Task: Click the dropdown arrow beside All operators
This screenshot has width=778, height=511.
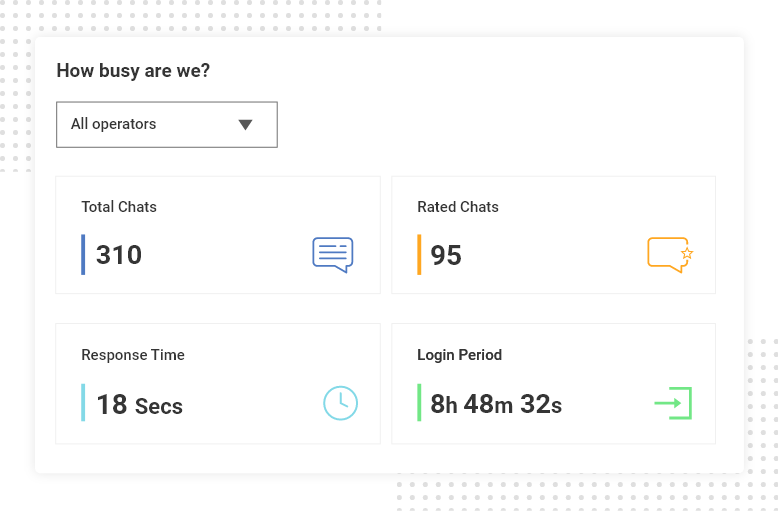Action: [246, 125]
